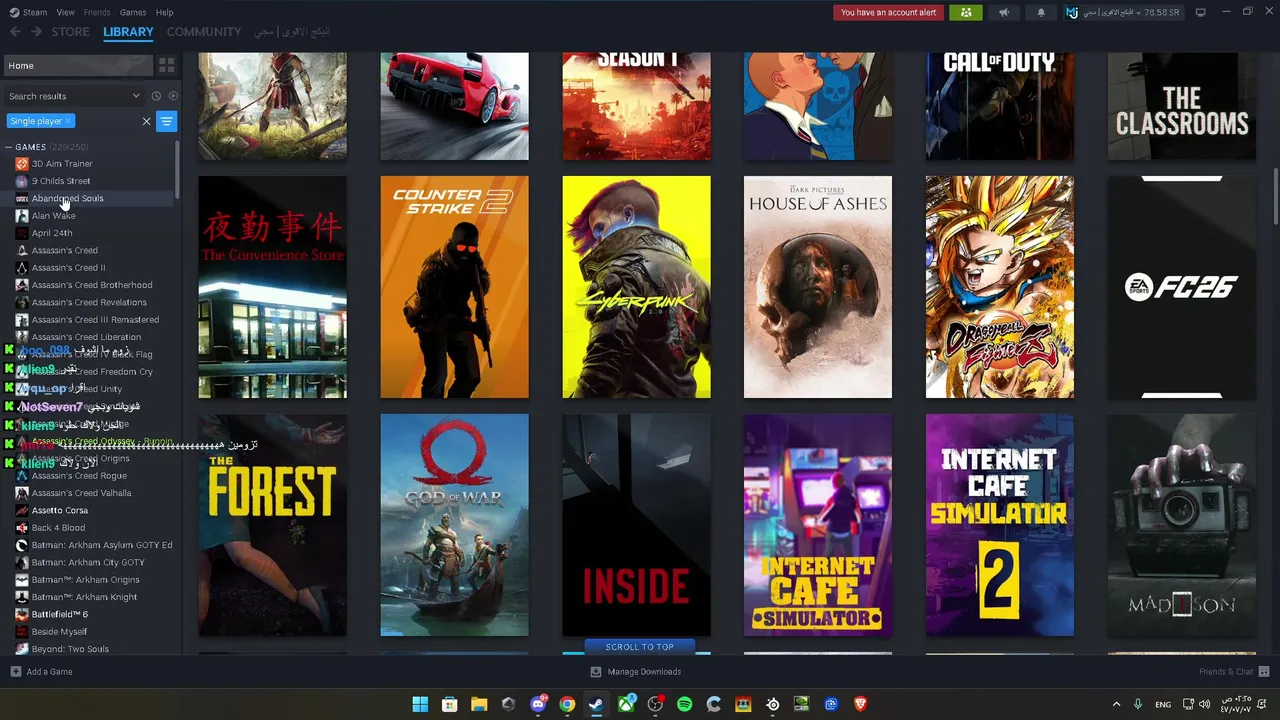The width and height of the screenshot is (1280, 720).
Task: Open MADiSON game cover
Action: (x=1182, y=525)
